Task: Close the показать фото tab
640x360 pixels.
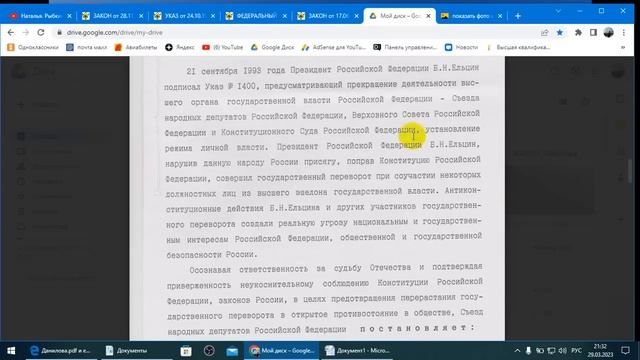Action: [x=500, y=16]
